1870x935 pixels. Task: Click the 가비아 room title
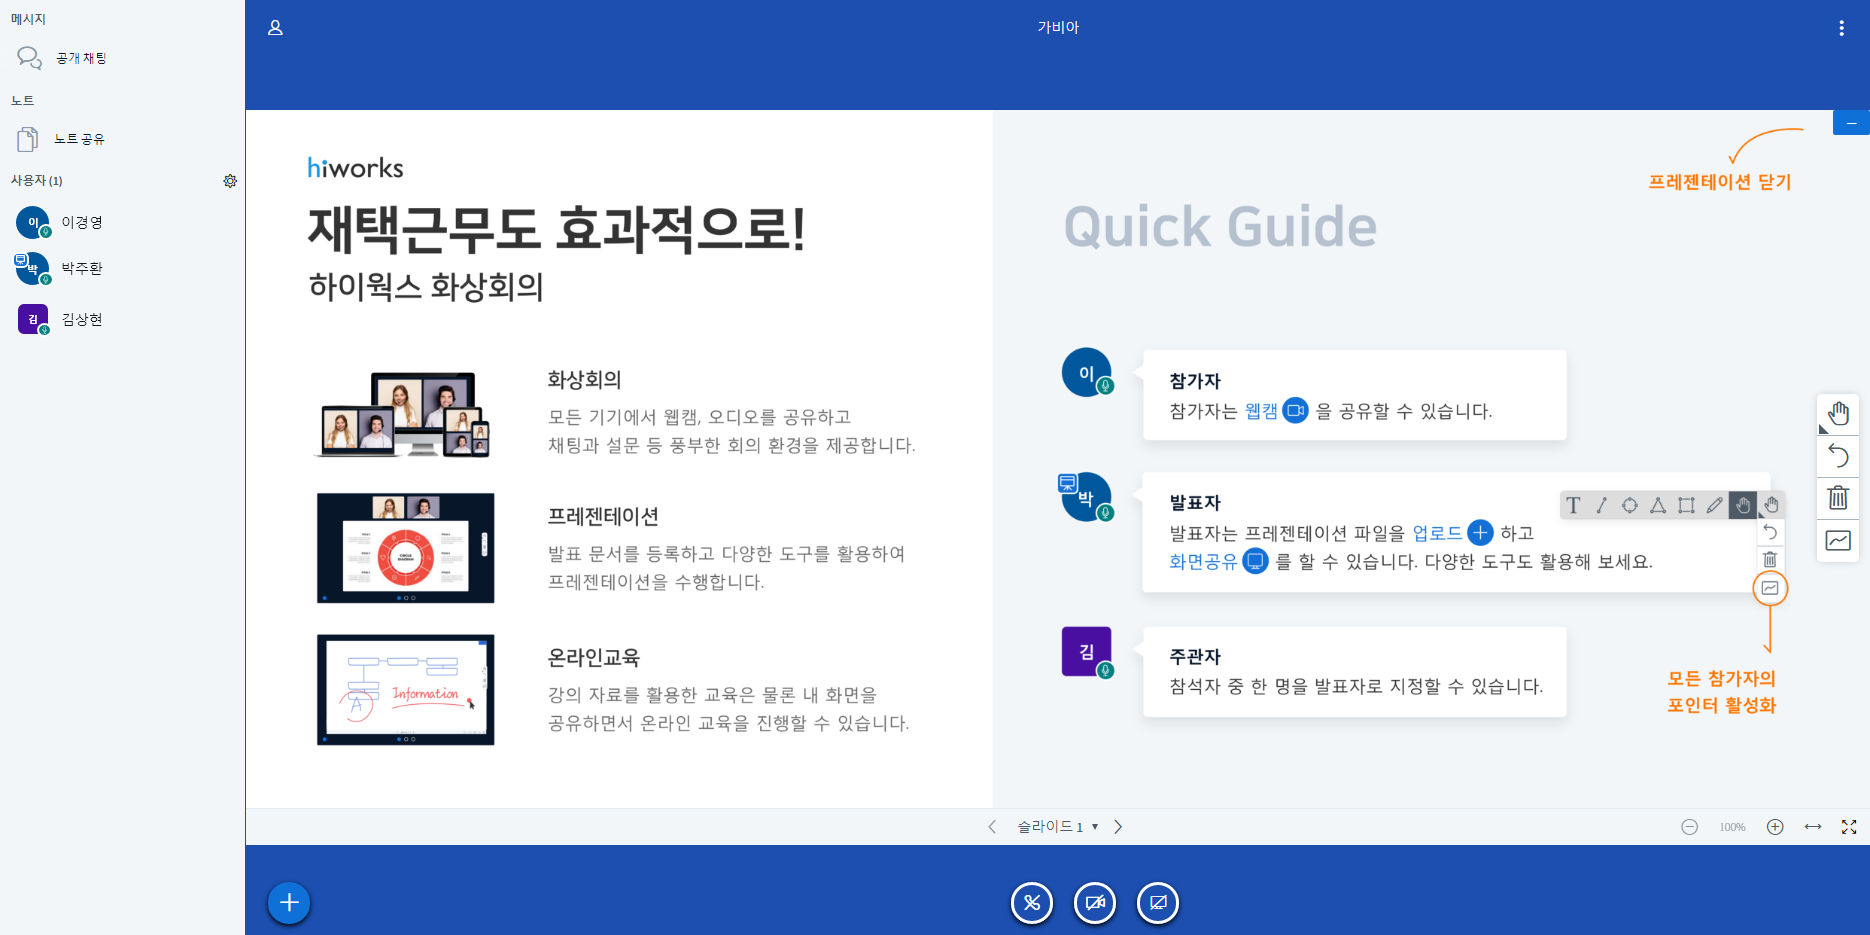click(x=1058, y=28)
